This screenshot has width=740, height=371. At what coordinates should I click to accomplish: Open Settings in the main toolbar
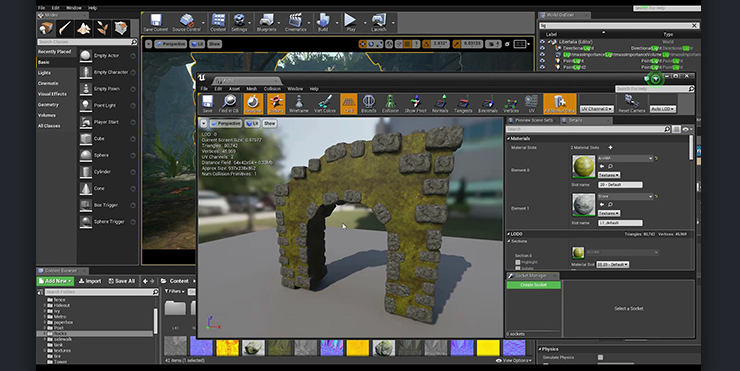click(239, 23)
